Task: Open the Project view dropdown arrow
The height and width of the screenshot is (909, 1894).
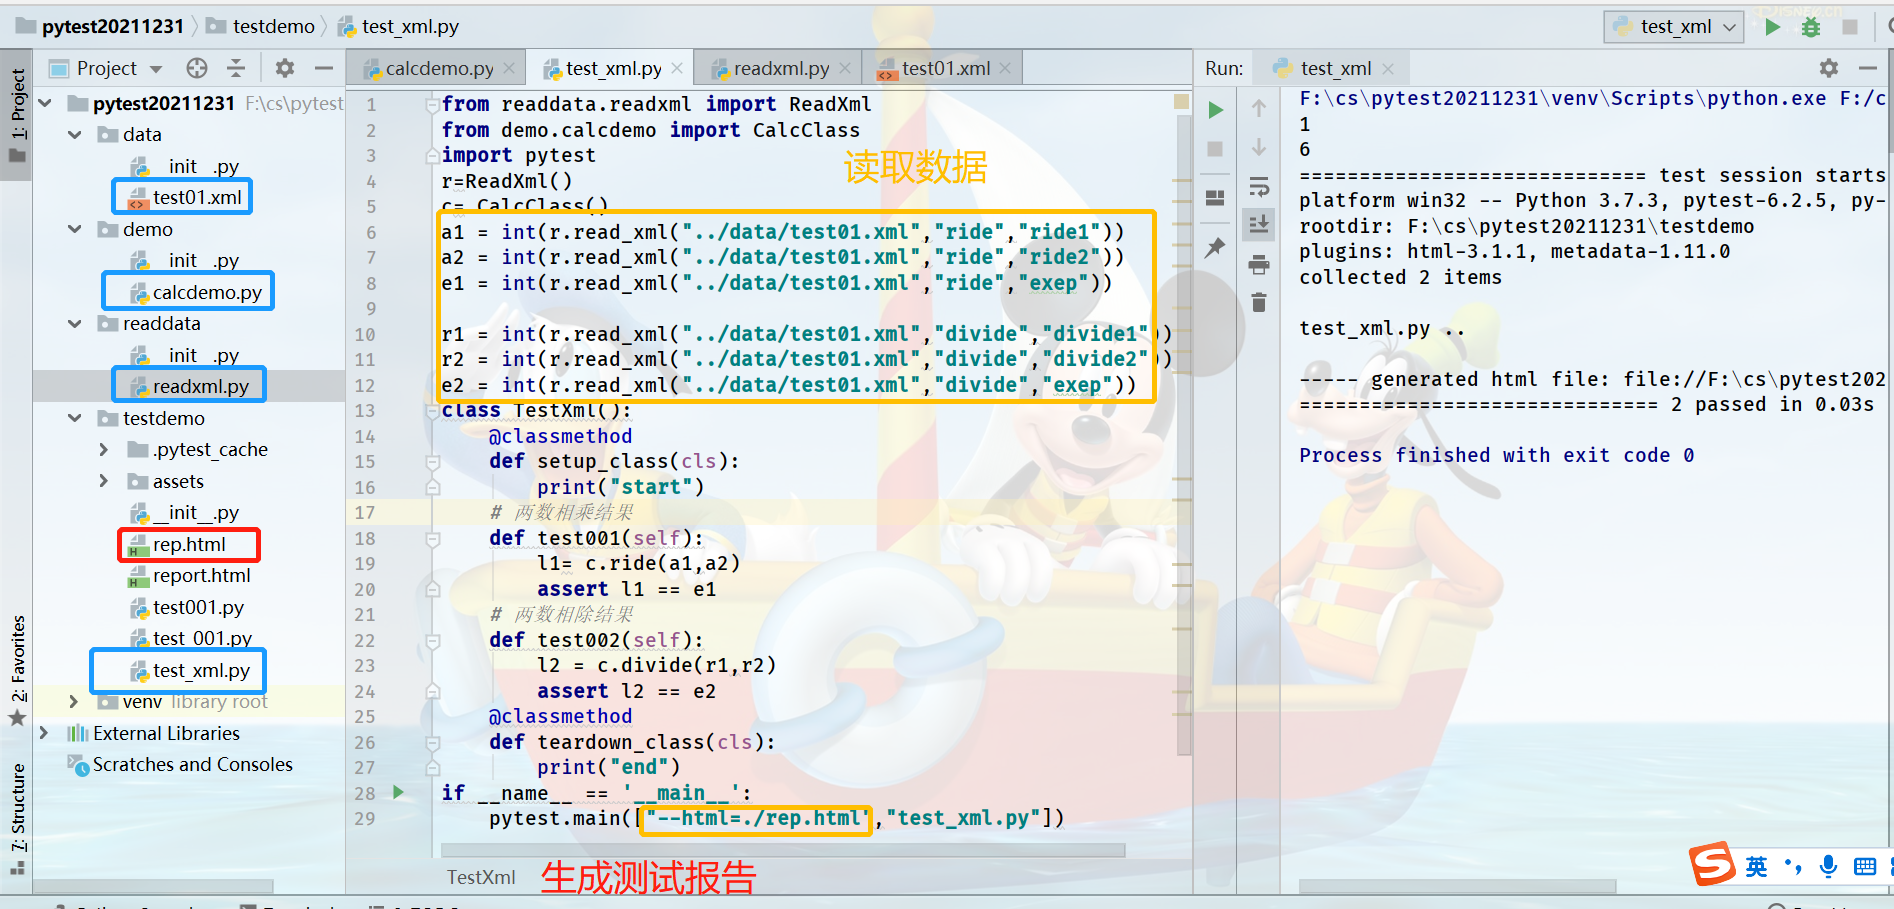Action: 156,69
